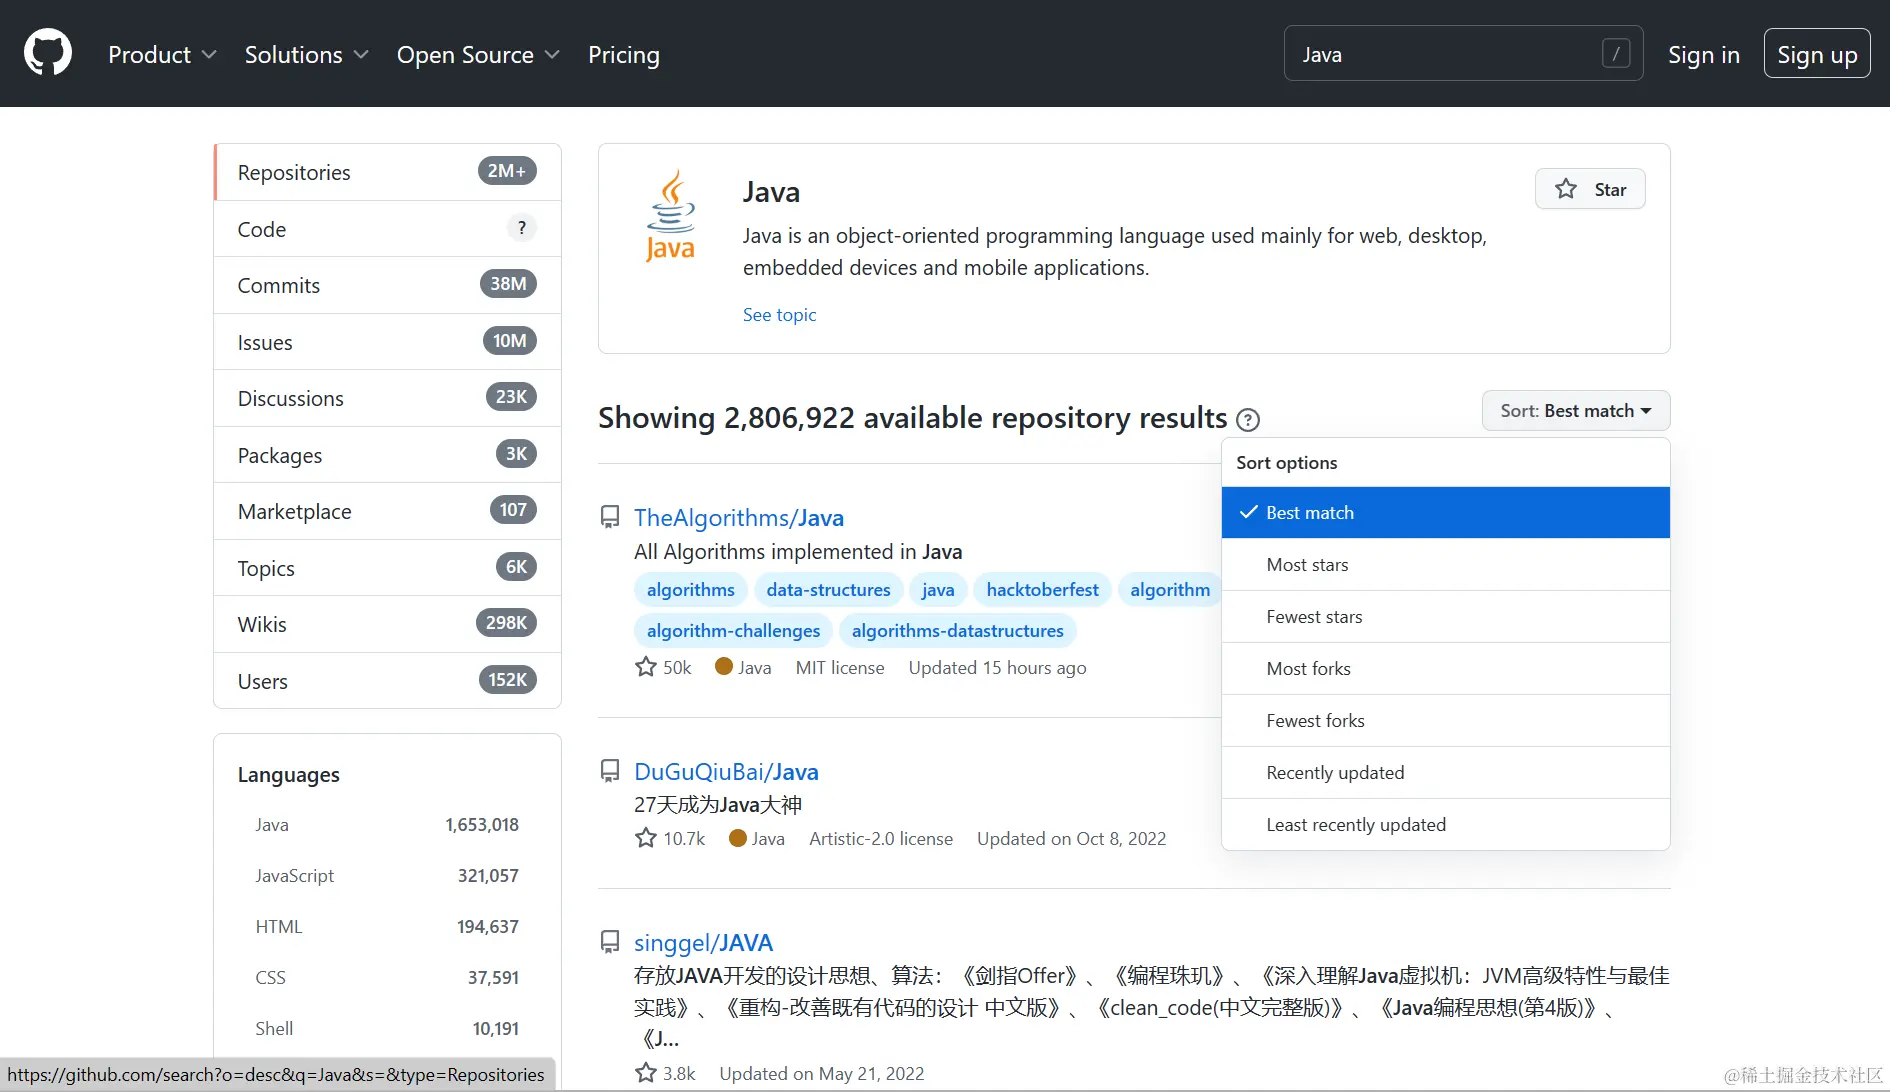
Task: Select the Users result type
Action: (387, 681)
